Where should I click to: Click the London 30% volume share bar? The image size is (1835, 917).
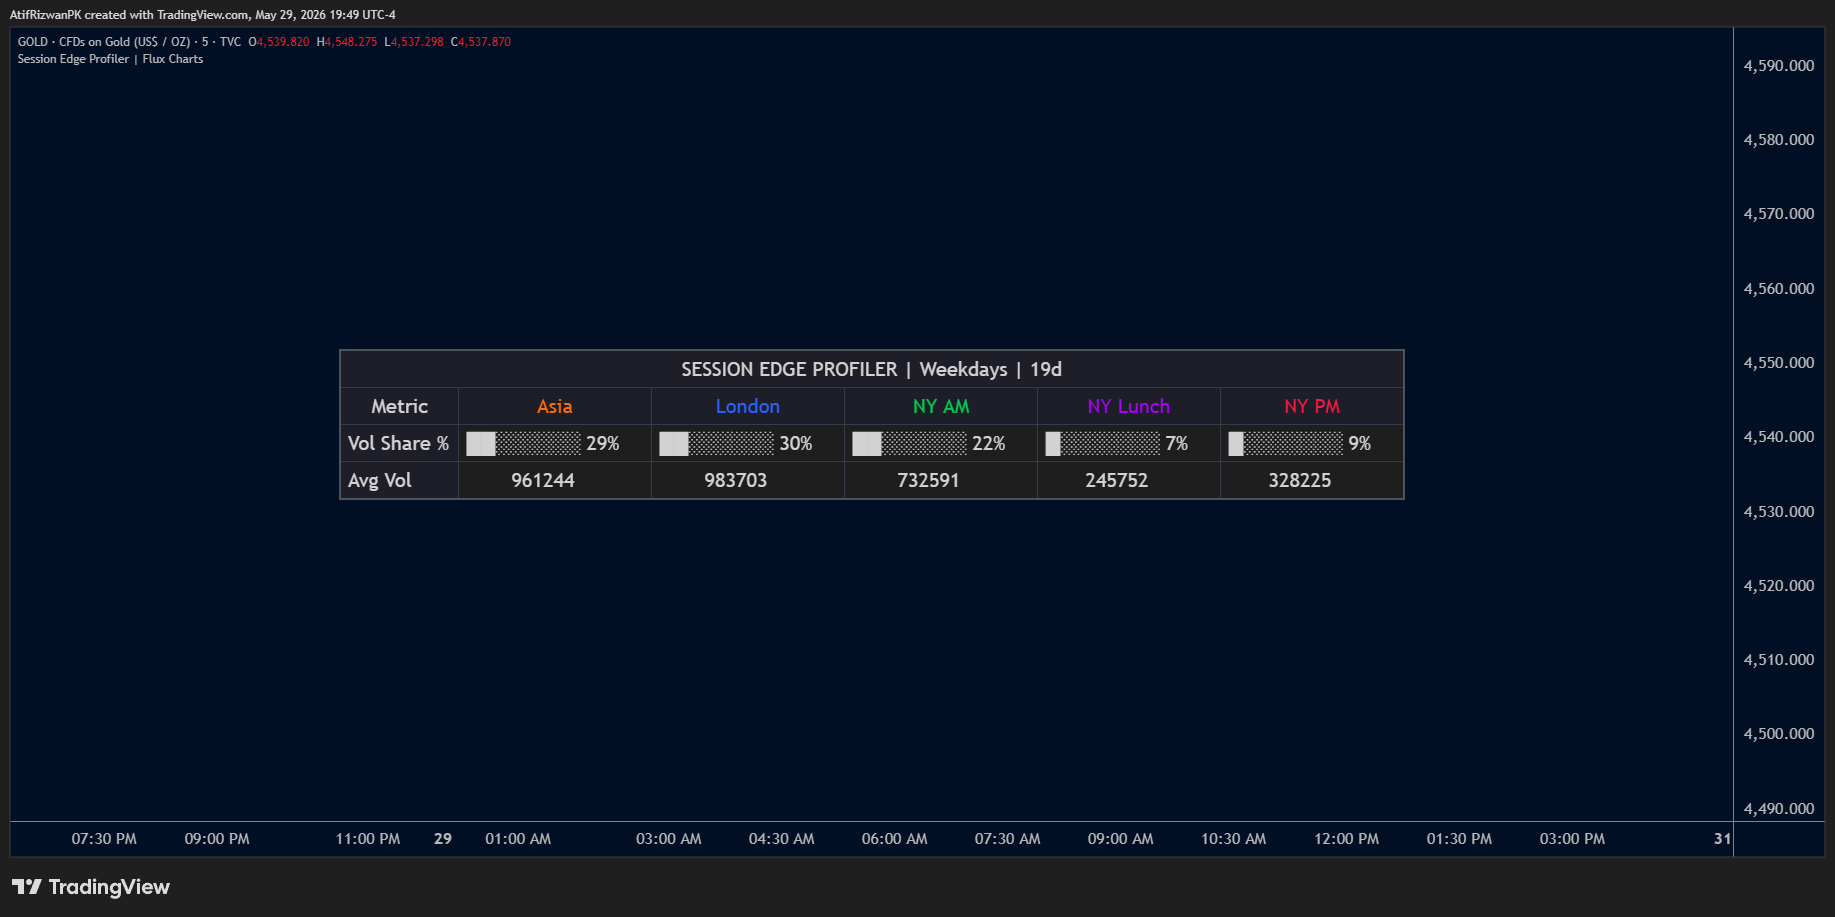click(736, 443)
